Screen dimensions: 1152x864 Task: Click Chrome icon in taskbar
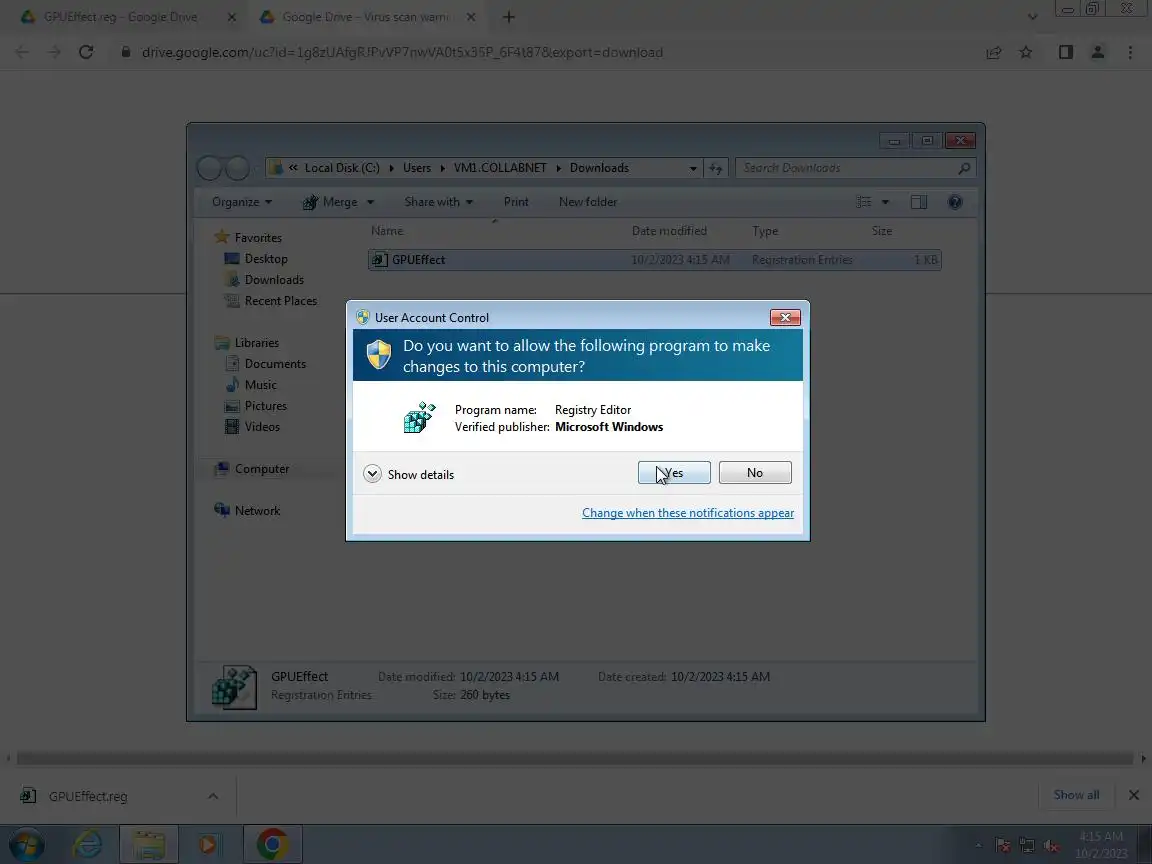click(272, 844)
